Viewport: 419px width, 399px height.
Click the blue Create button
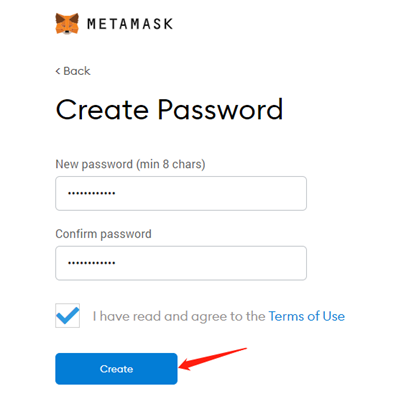coord(116,369)
